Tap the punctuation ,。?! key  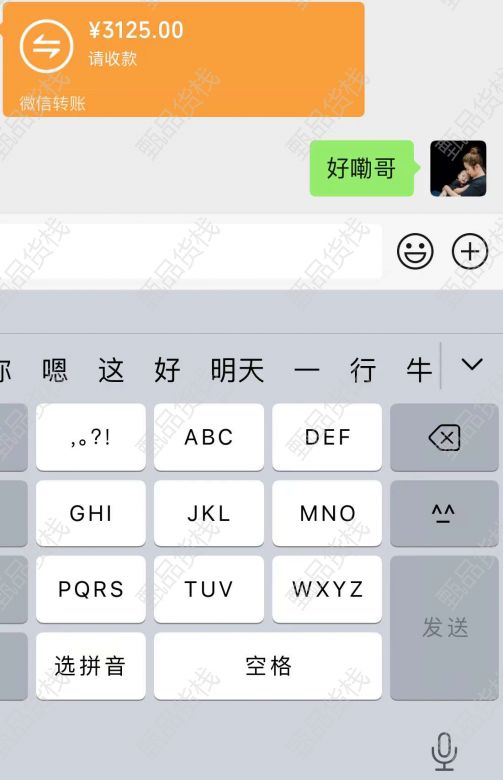(x=91, y=437)
